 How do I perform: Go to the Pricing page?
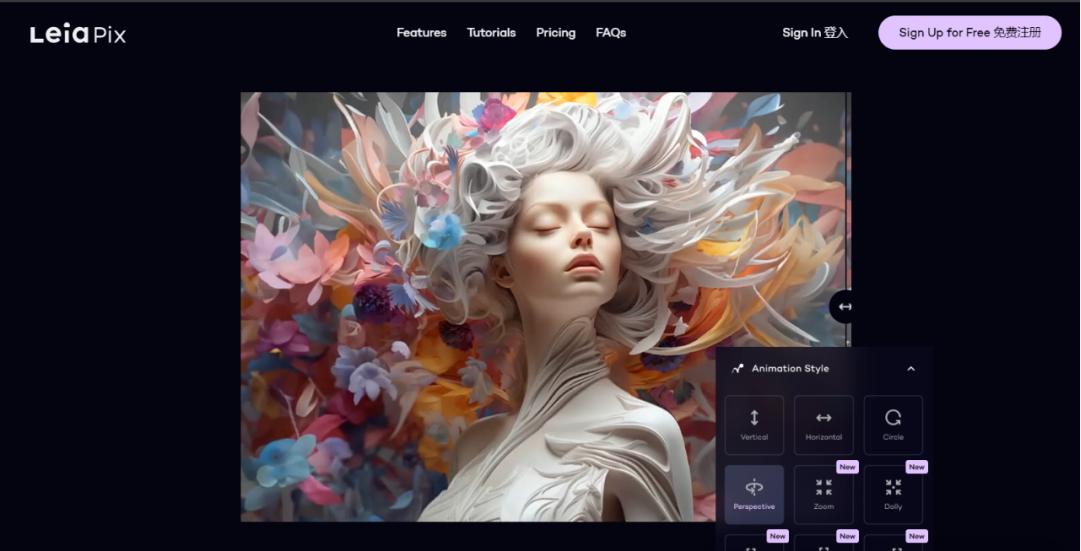(555, 33)
